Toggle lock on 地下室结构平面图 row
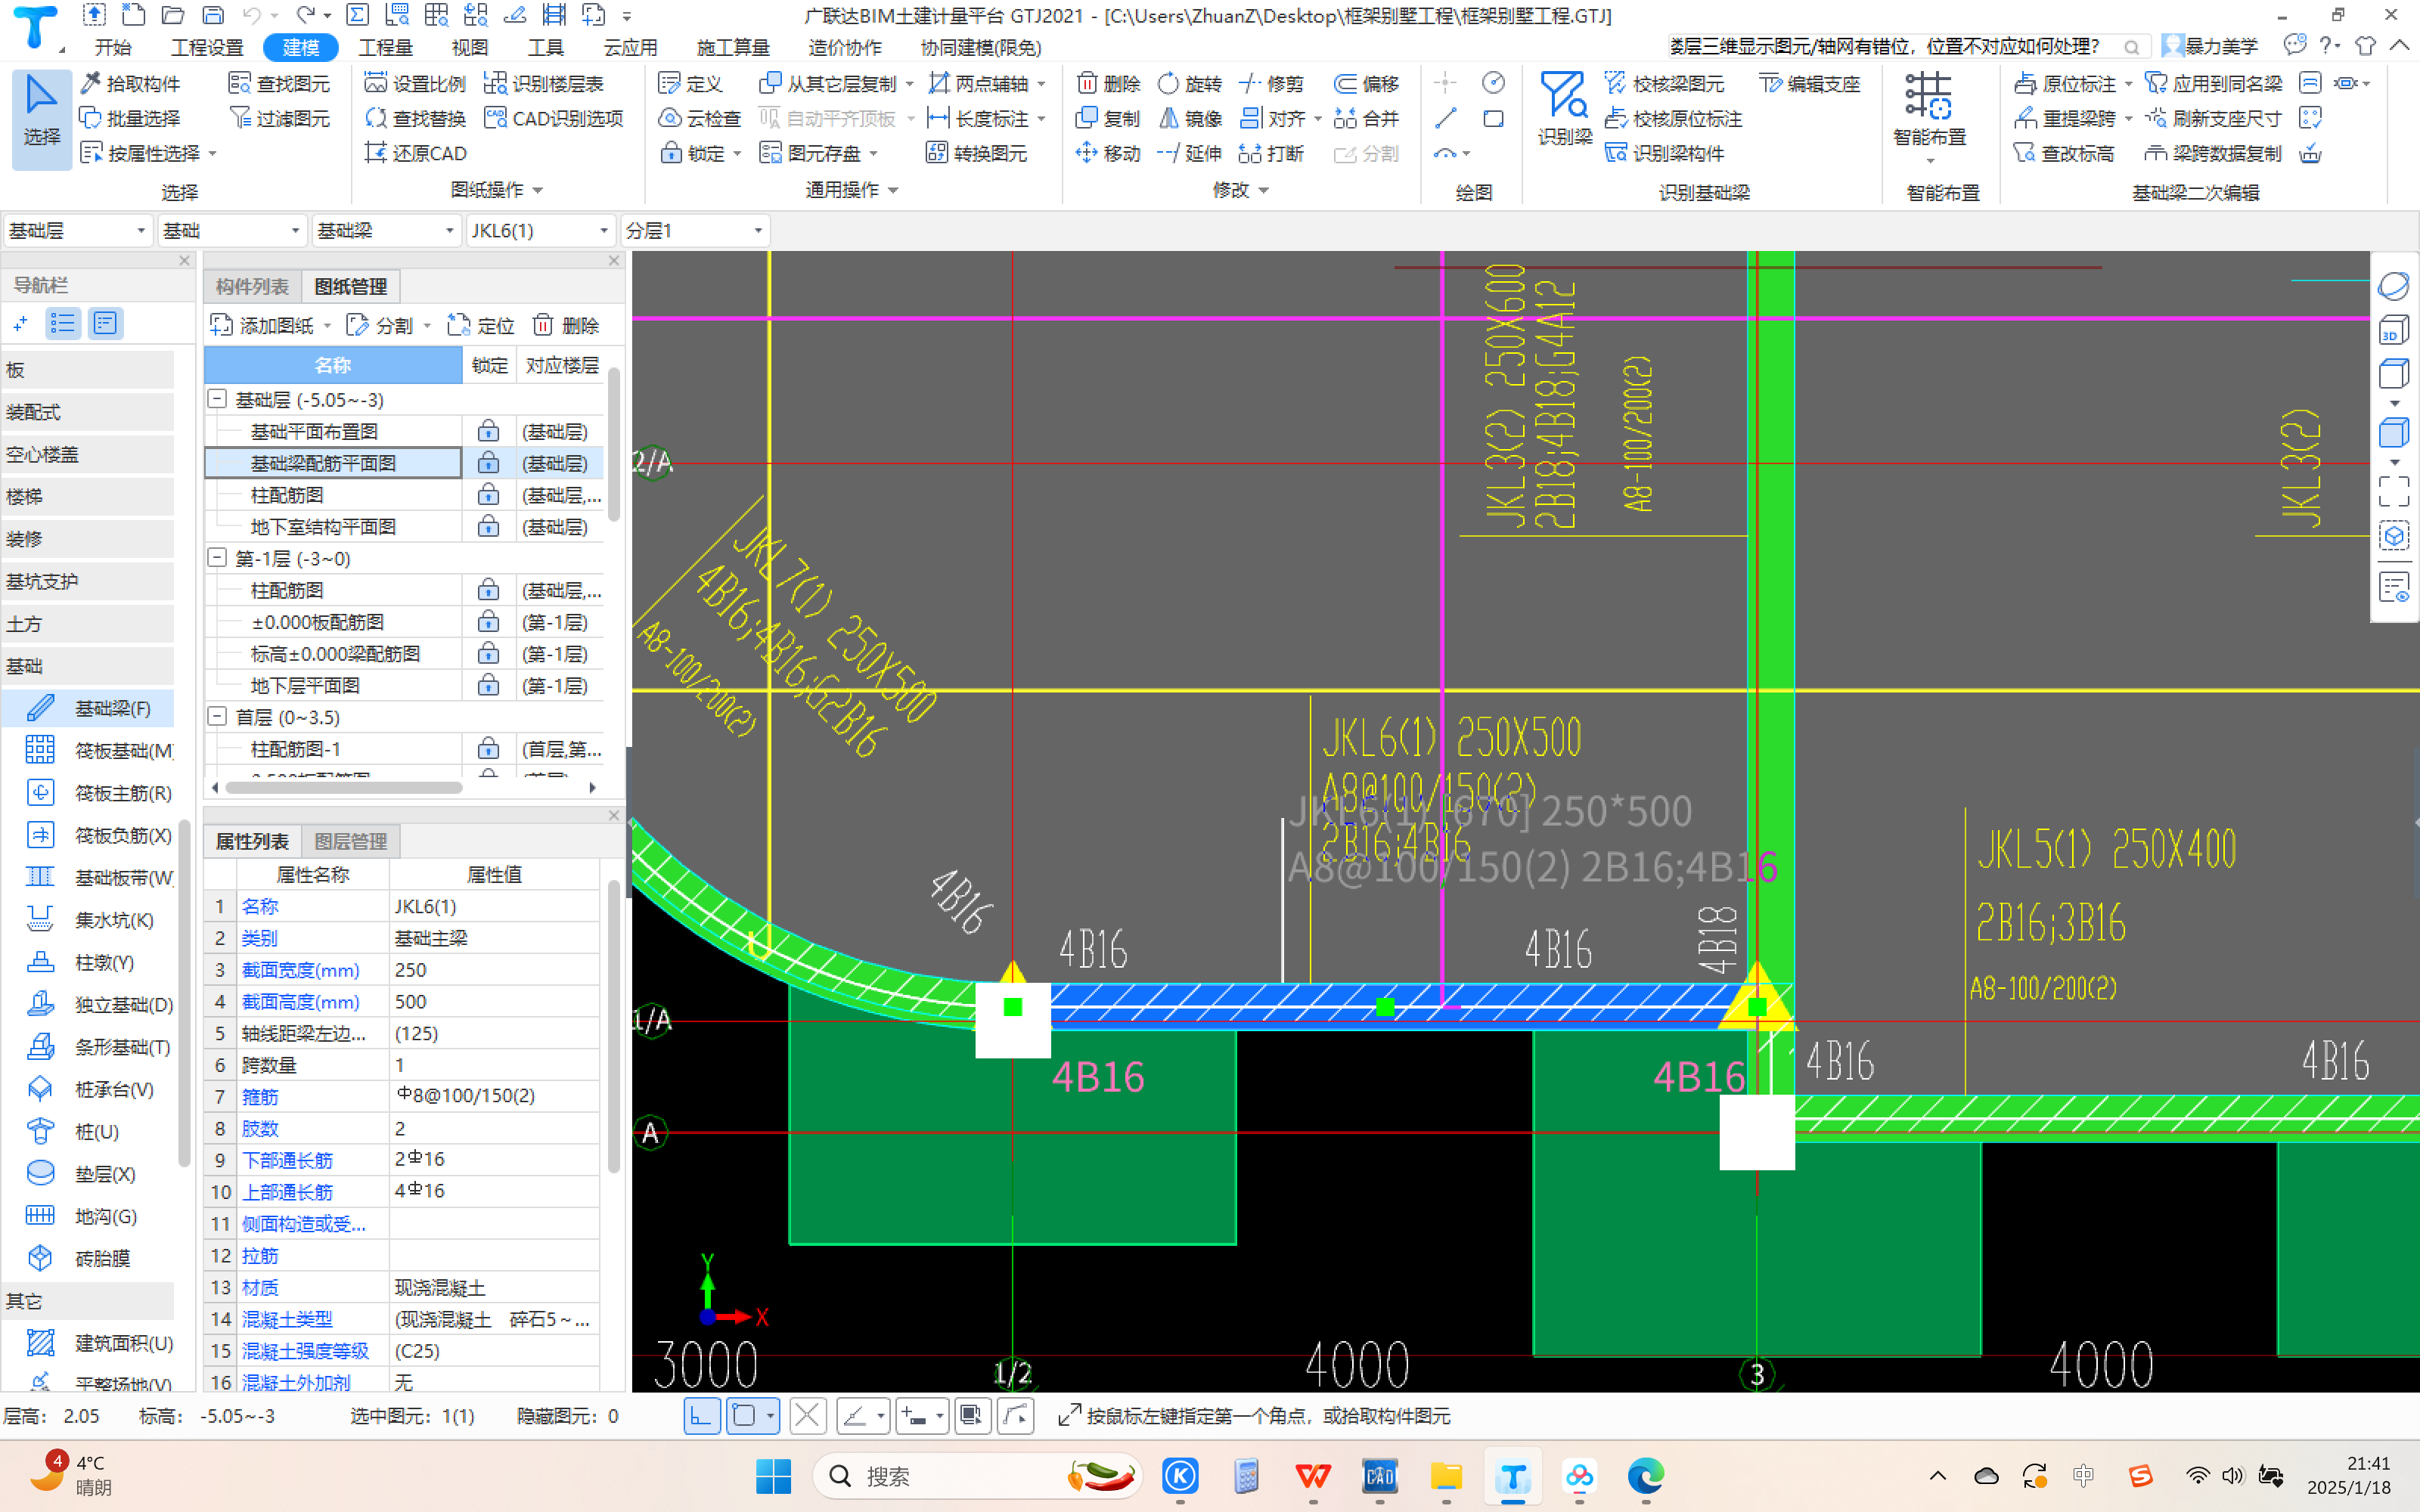2420x1512 pixels. 488,526
